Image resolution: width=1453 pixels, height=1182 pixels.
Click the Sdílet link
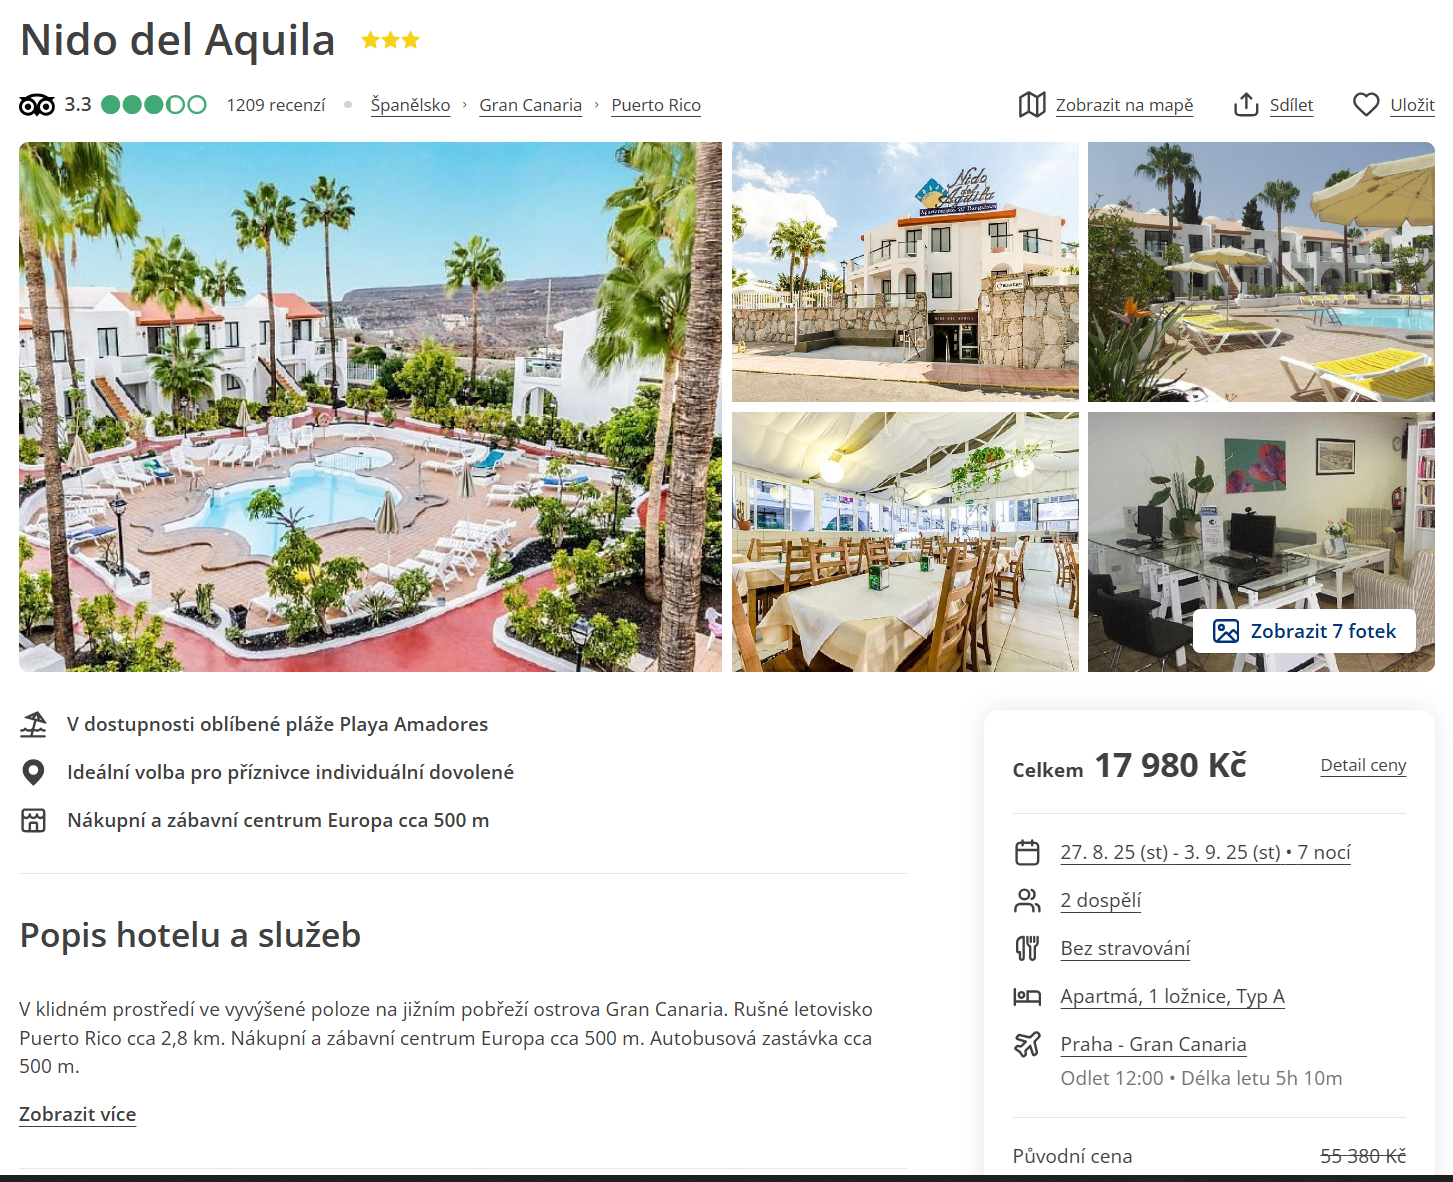[1291, 105]
